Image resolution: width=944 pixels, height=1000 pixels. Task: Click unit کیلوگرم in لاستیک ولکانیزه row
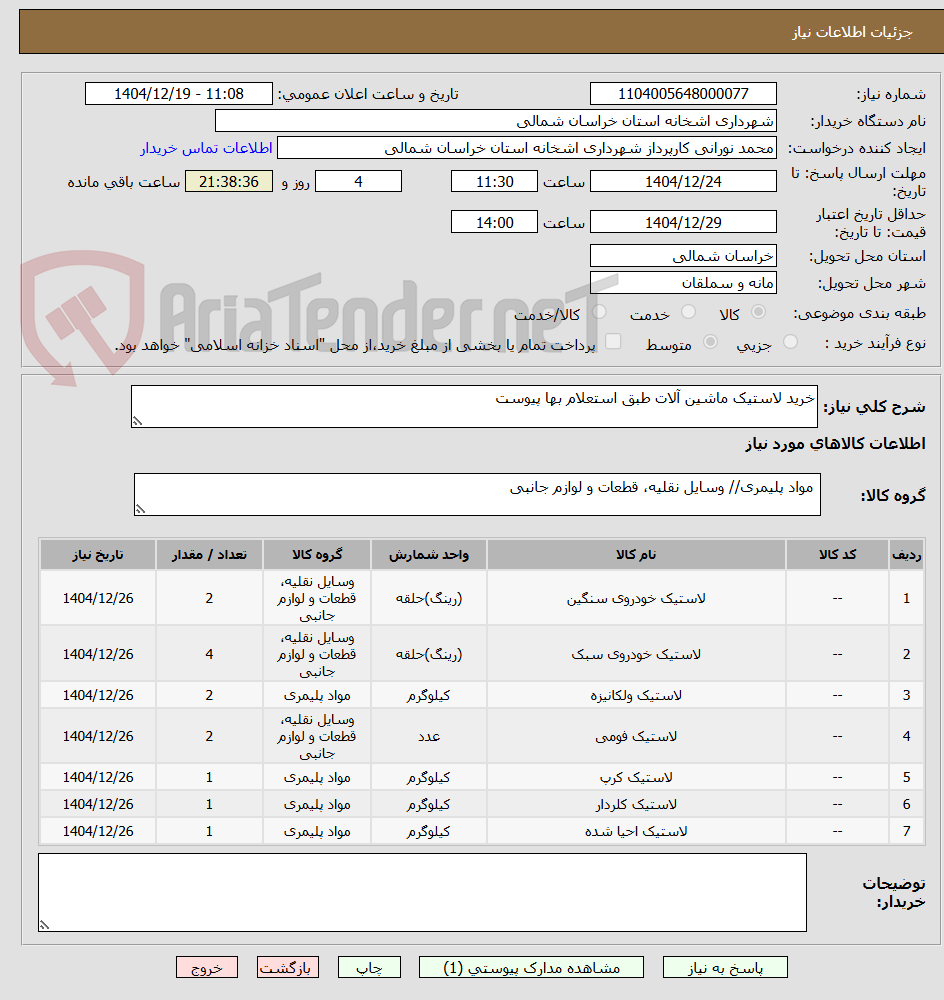(x=429, y=695)
